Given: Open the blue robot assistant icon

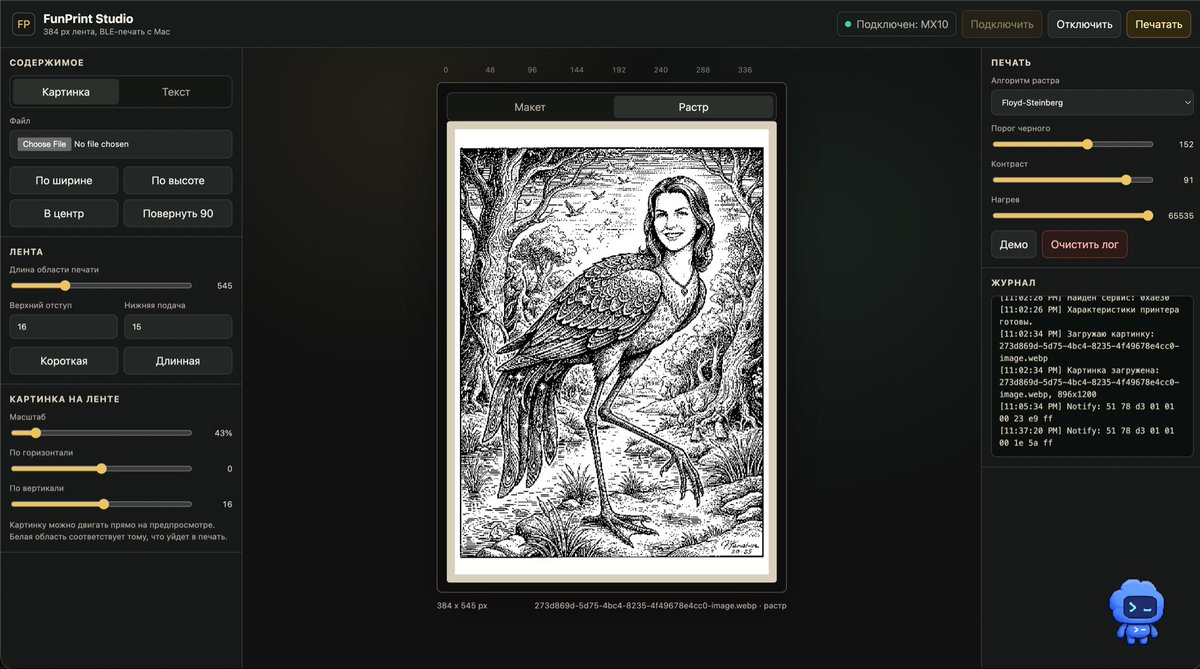Looking at the screenshot, I should coord(1137,609).
